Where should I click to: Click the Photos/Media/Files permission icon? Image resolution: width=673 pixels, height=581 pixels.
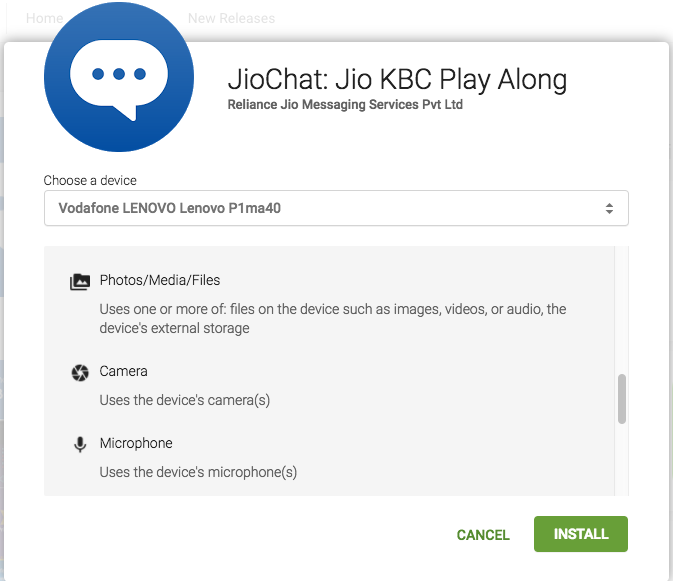(x=80, y=282)
